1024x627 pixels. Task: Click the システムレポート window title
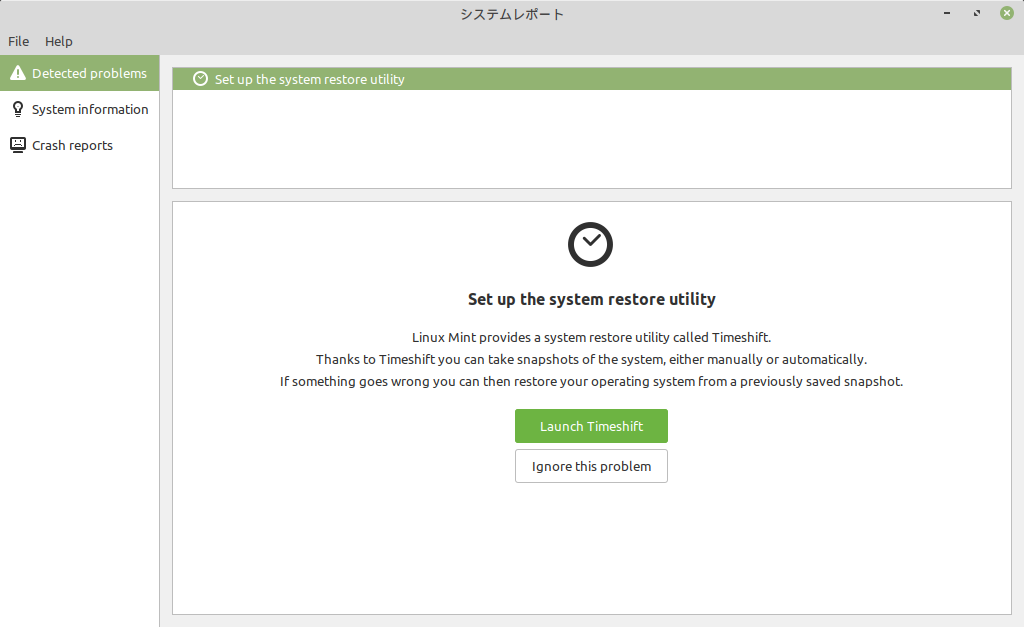point(511,13)
